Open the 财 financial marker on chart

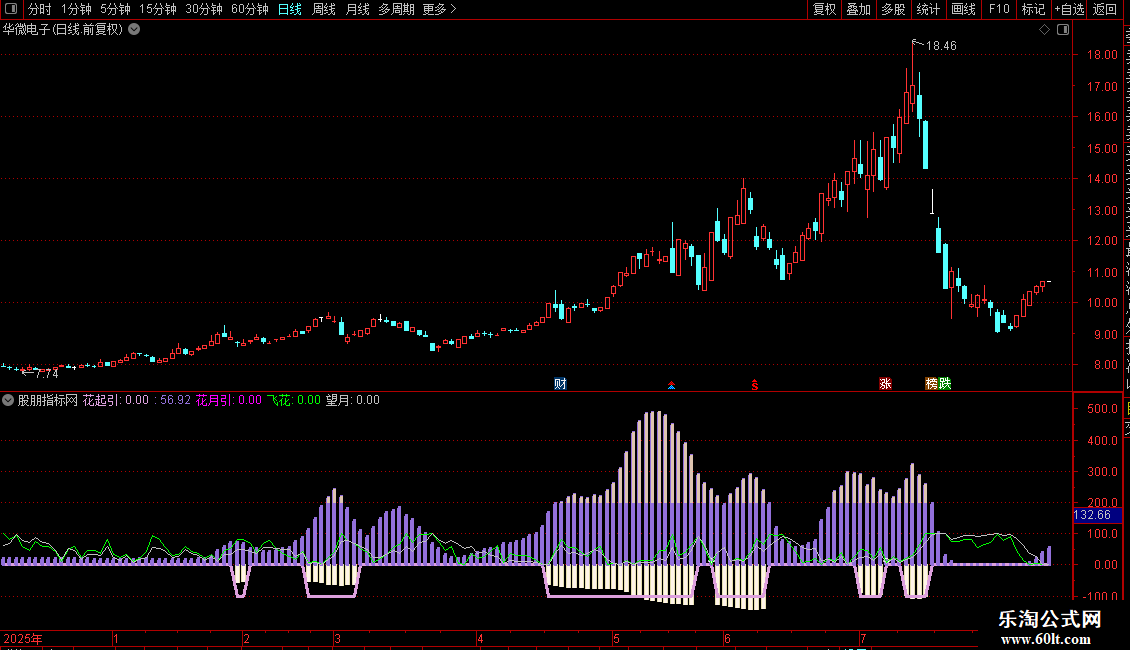pos(560,383)
